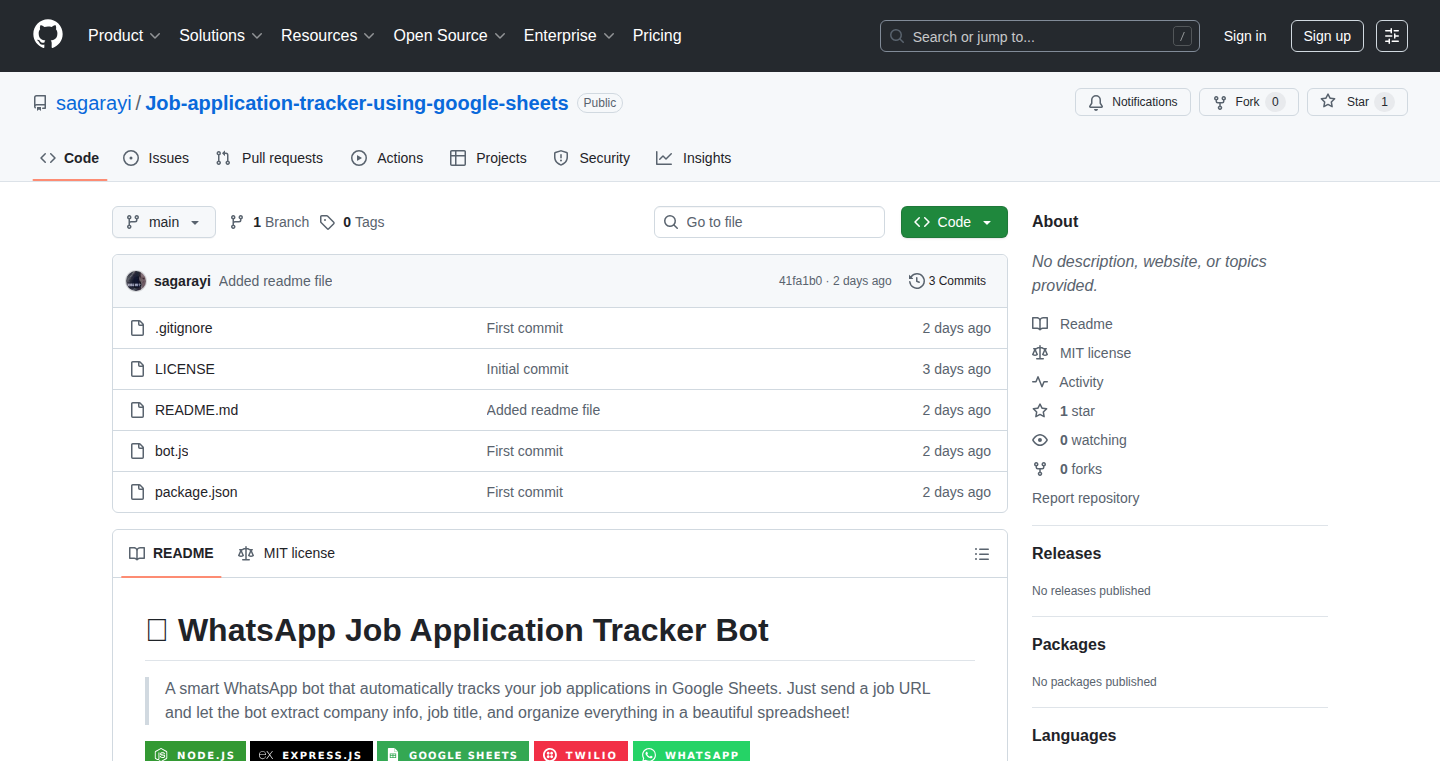1440x761 pixels.
Task: Open the Releases heading link
Action: 1066,553
